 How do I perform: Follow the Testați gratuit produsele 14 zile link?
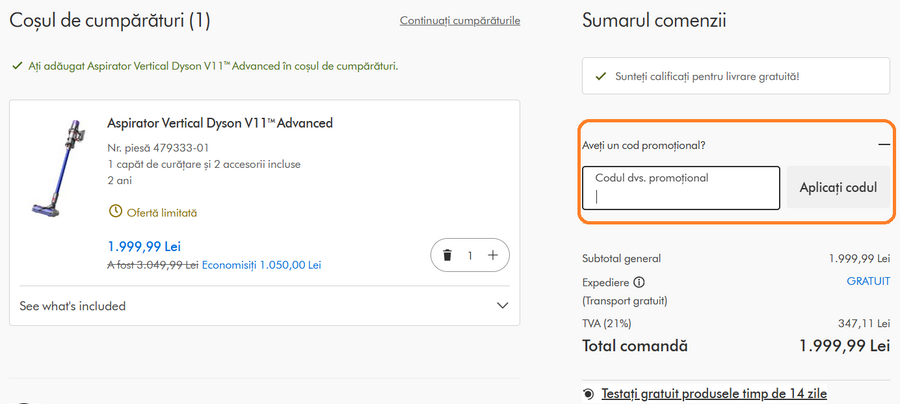(714, 394)
